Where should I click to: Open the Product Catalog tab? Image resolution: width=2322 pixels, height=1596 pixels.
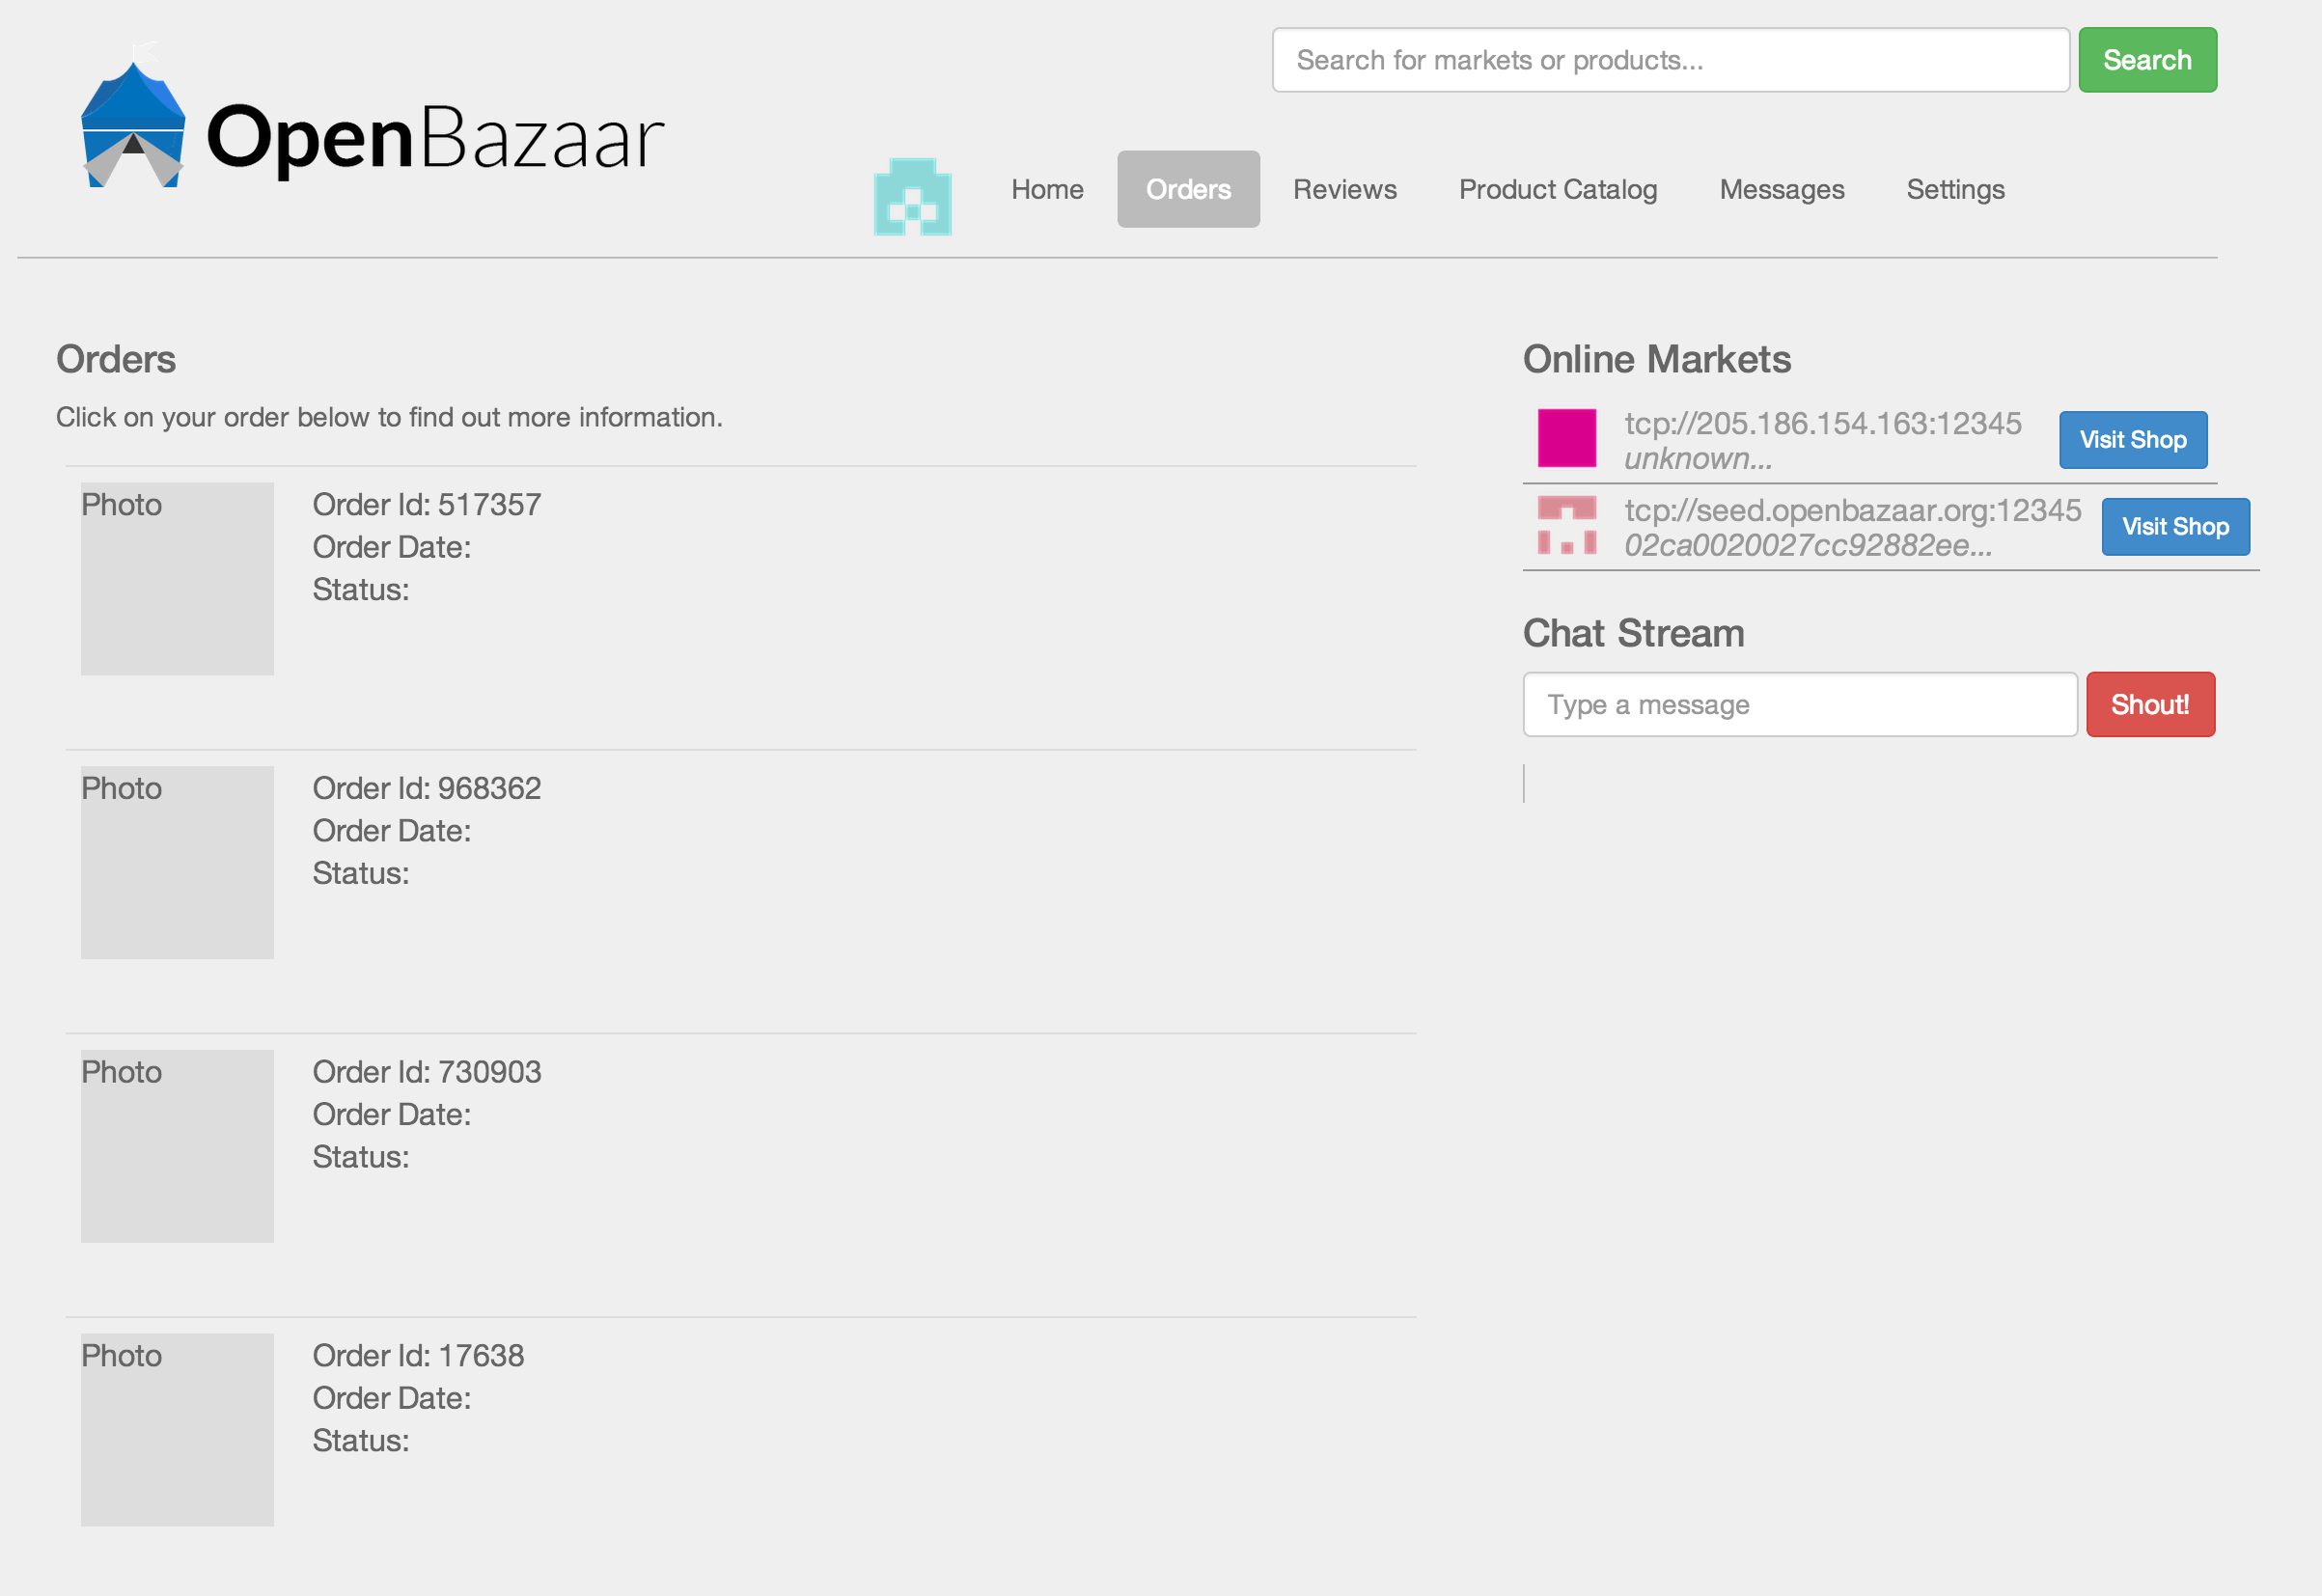[1557, 189]
